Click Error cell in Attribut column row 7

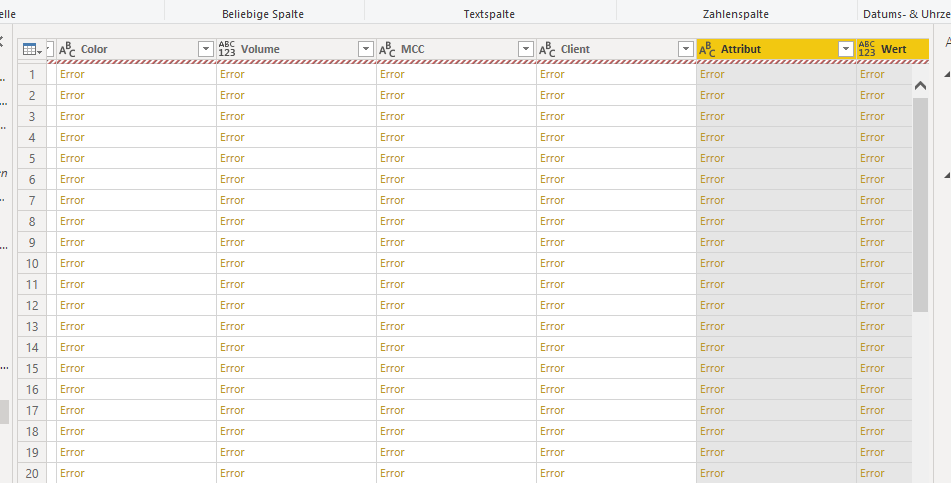coord(777,200)
